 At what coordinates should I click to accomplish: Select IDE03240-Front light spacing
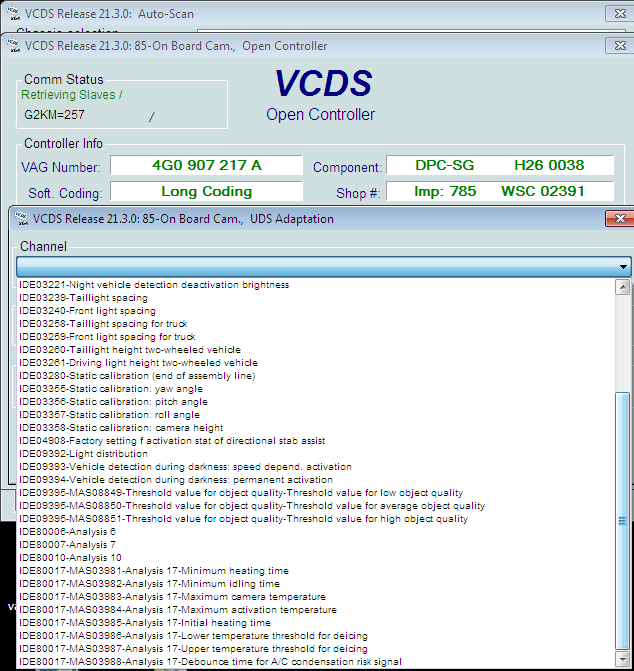click(x=316, y=311)
